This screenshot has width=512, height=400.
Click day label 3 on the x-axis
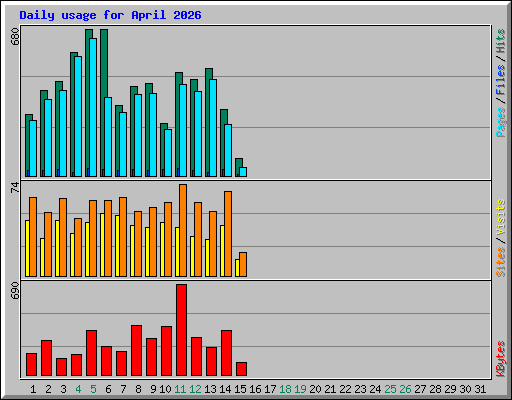(63, 389)
